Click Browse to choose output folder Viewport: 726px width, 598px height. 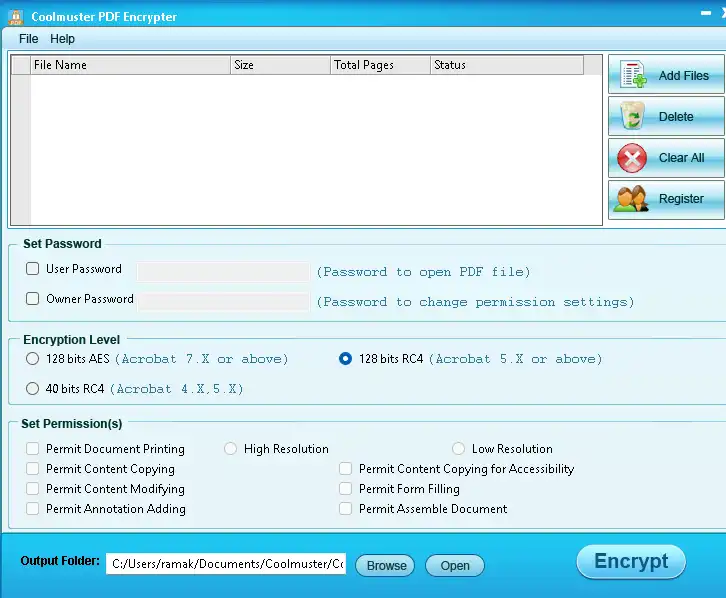386,566
